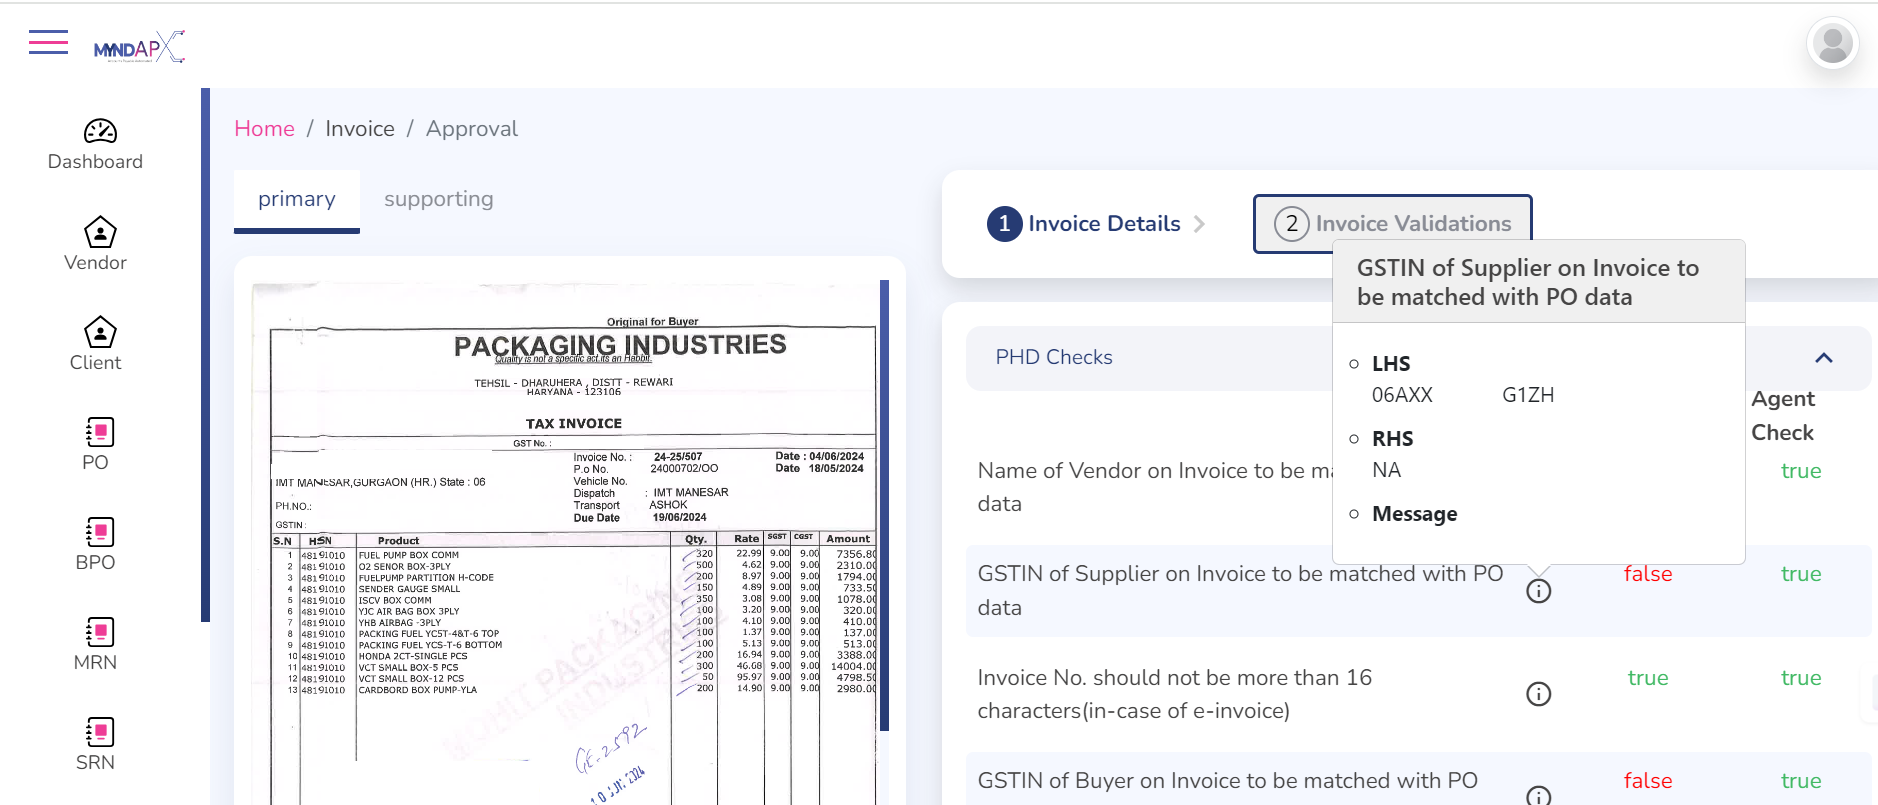
Task: Click 'Name of Vendor on Invoice' row text
Action: tap(1155, 487)
